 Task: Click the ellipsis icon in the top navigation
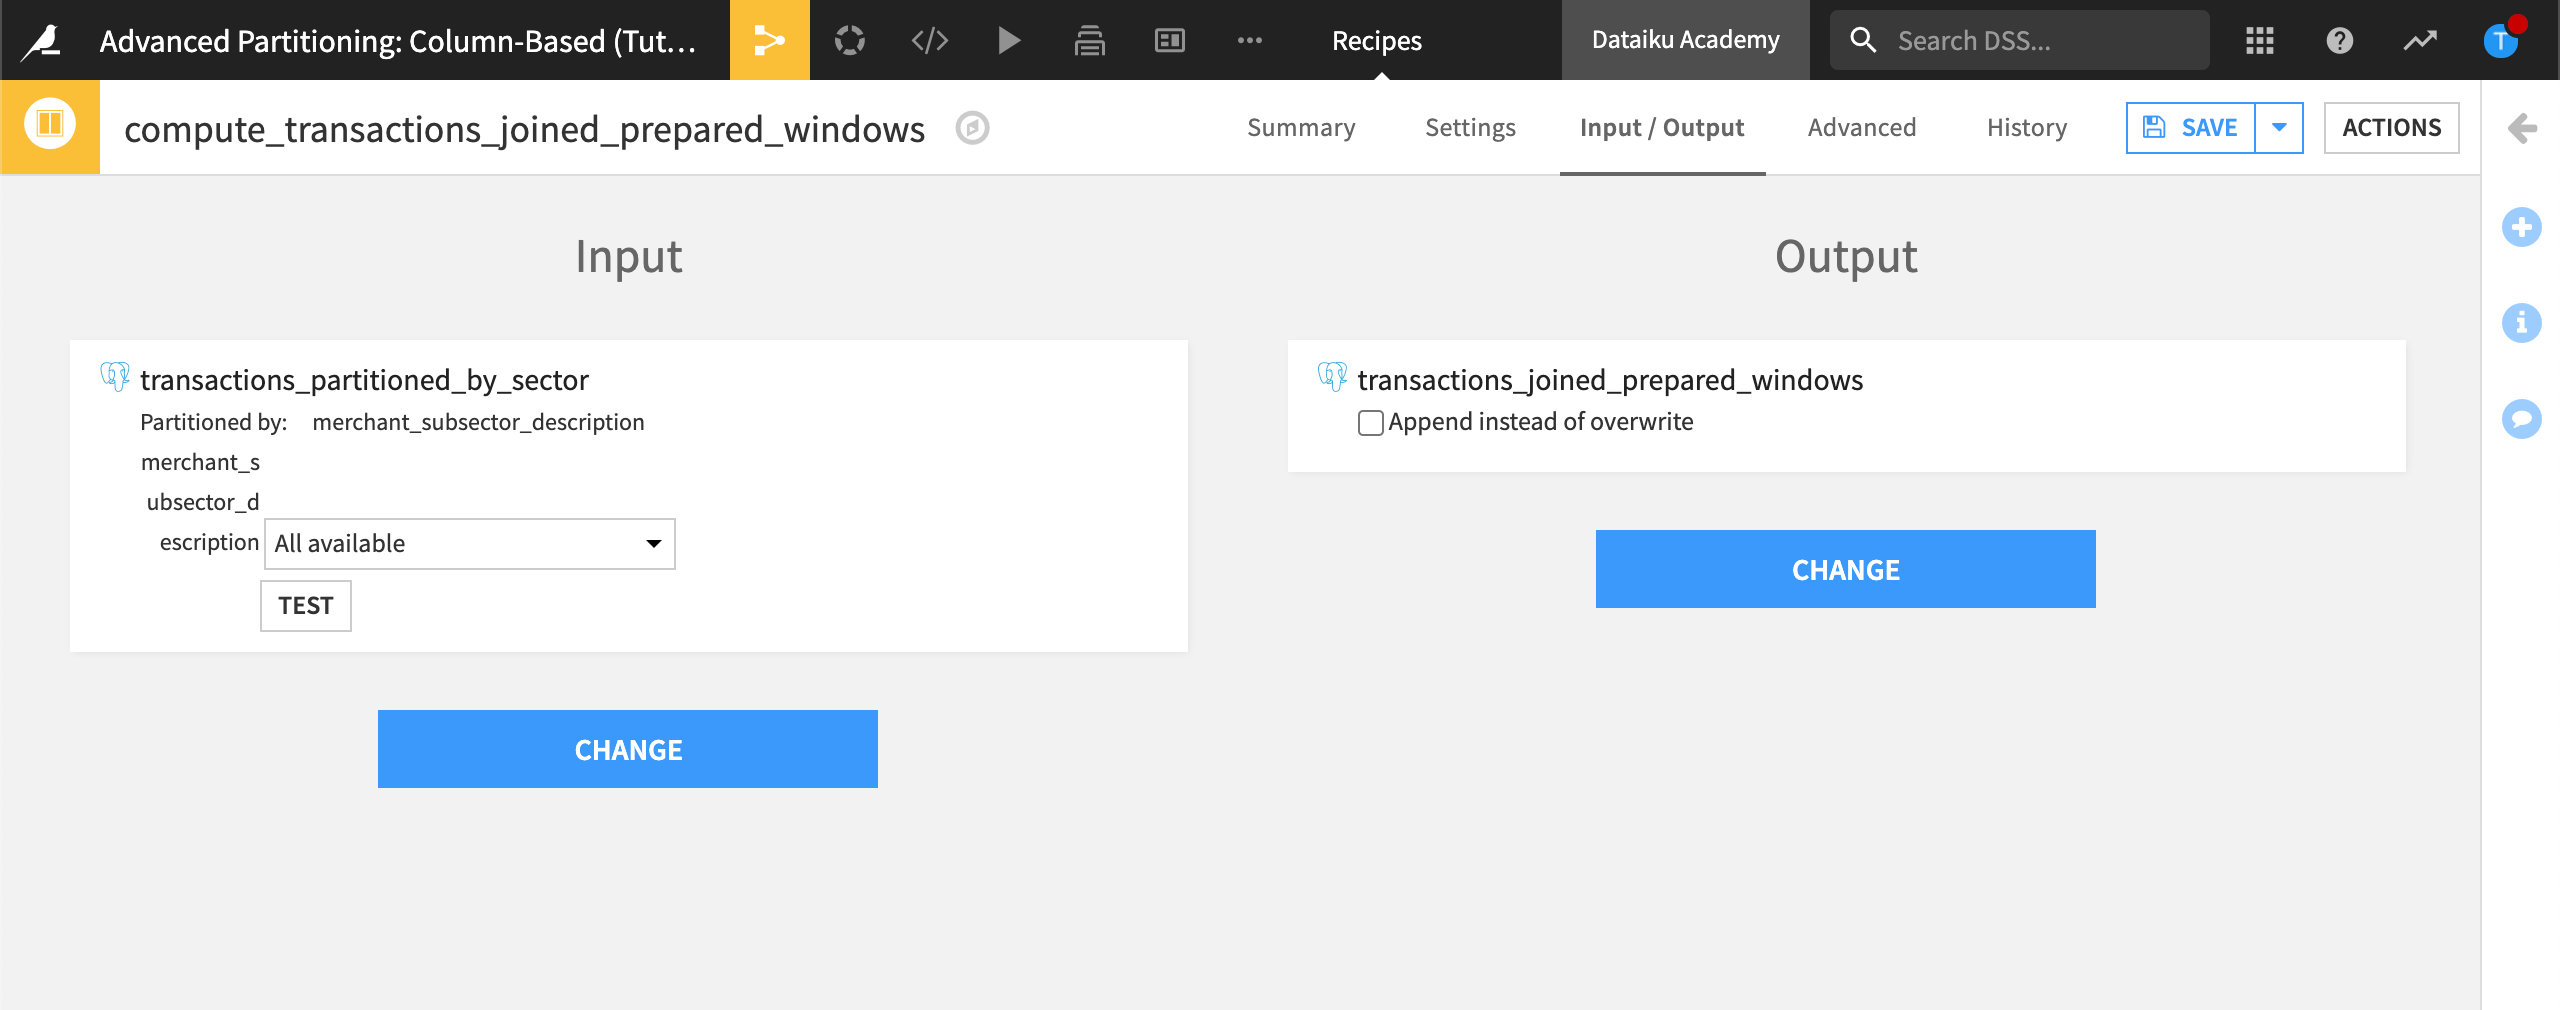point(1249,40)
